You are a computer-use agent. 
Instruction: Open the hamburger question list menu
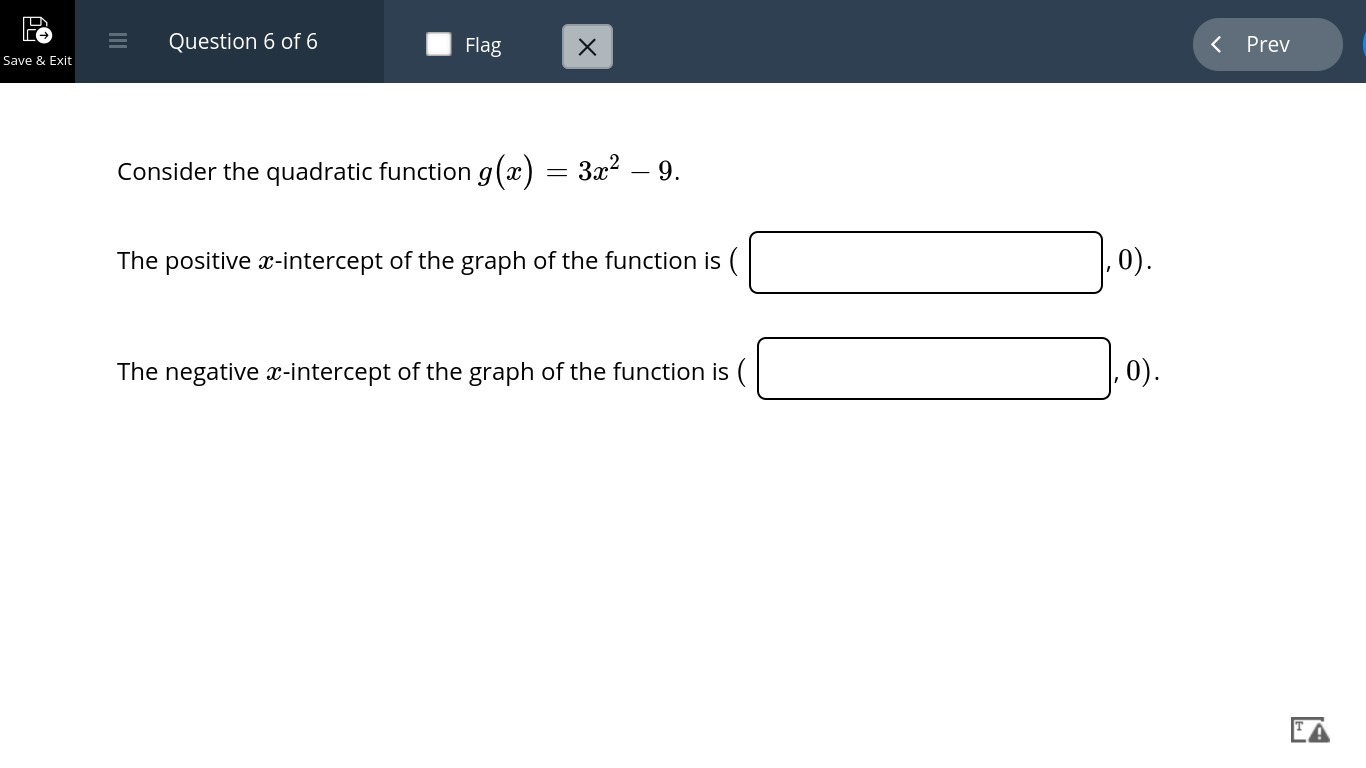[118, 41]
